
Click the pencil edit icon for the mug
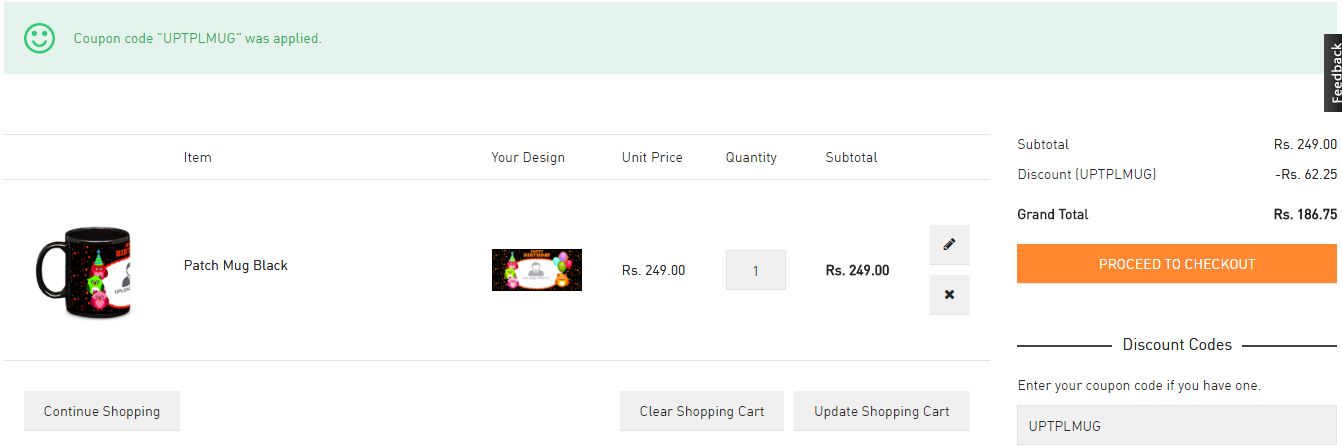(x=949, y=244)
